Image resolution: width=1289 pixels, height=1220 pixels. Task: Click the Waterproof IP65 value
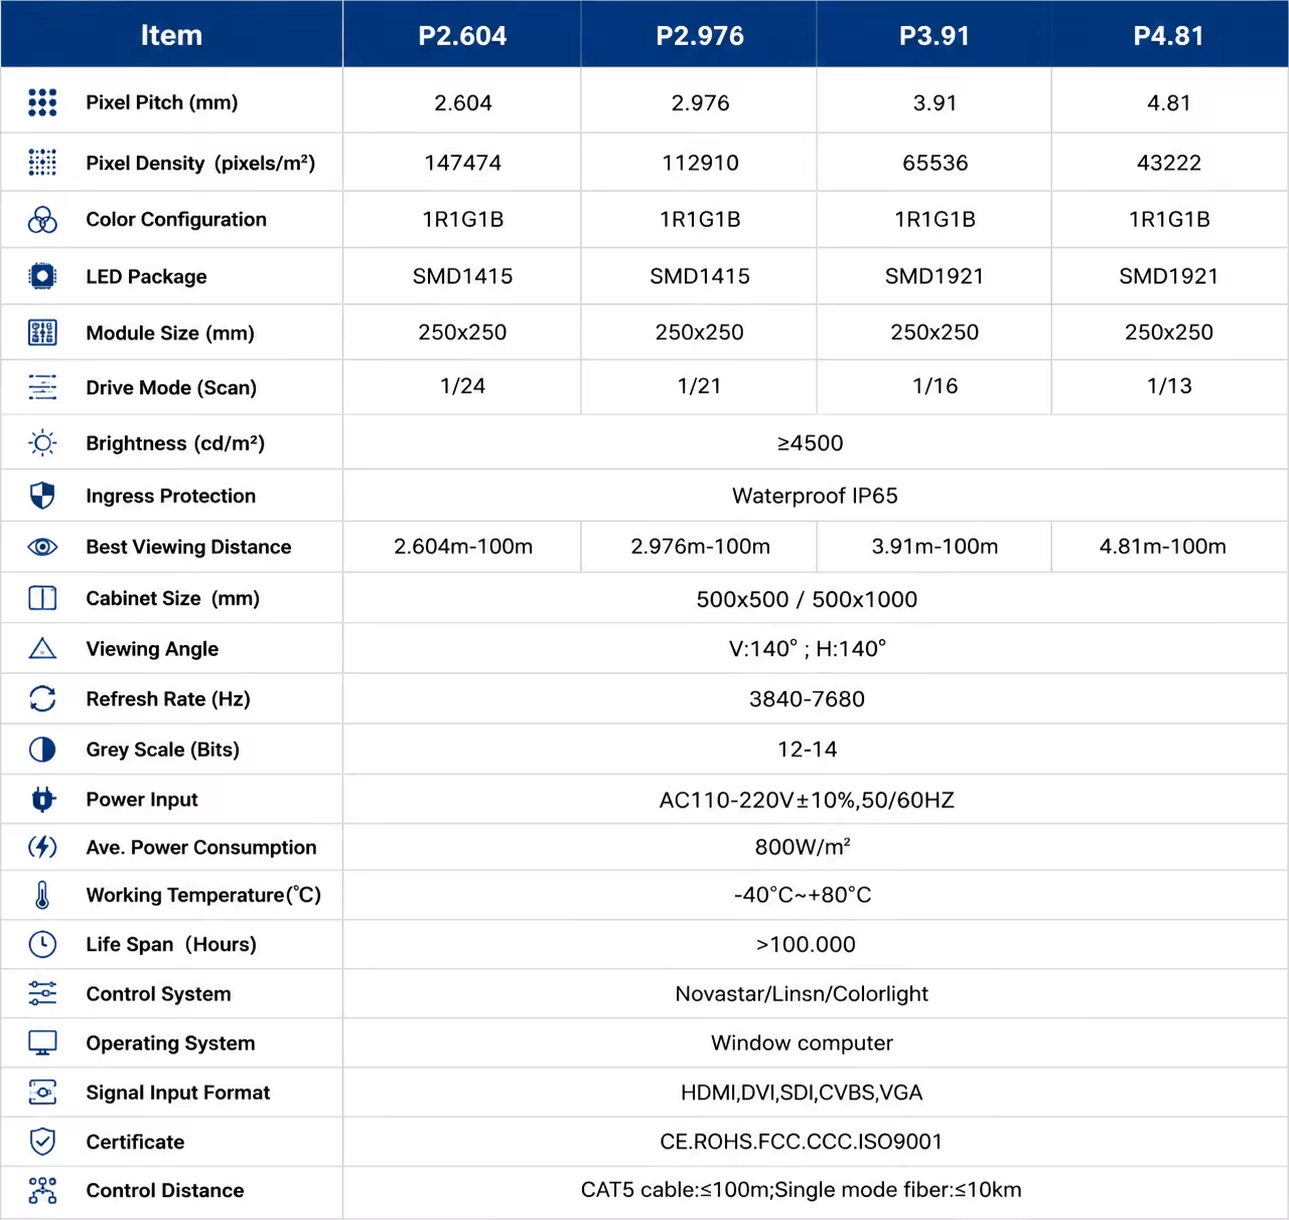[815, 496]
